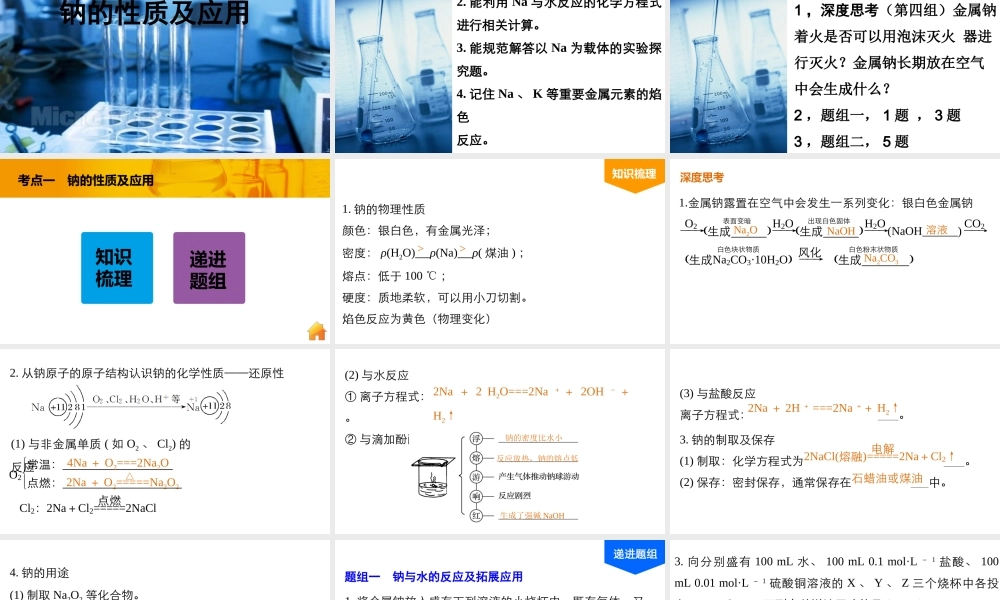Click the label ① 离子方程式
Viewport: 1000px width, 600px height.
pyautogui.click(x=384, y=397)
